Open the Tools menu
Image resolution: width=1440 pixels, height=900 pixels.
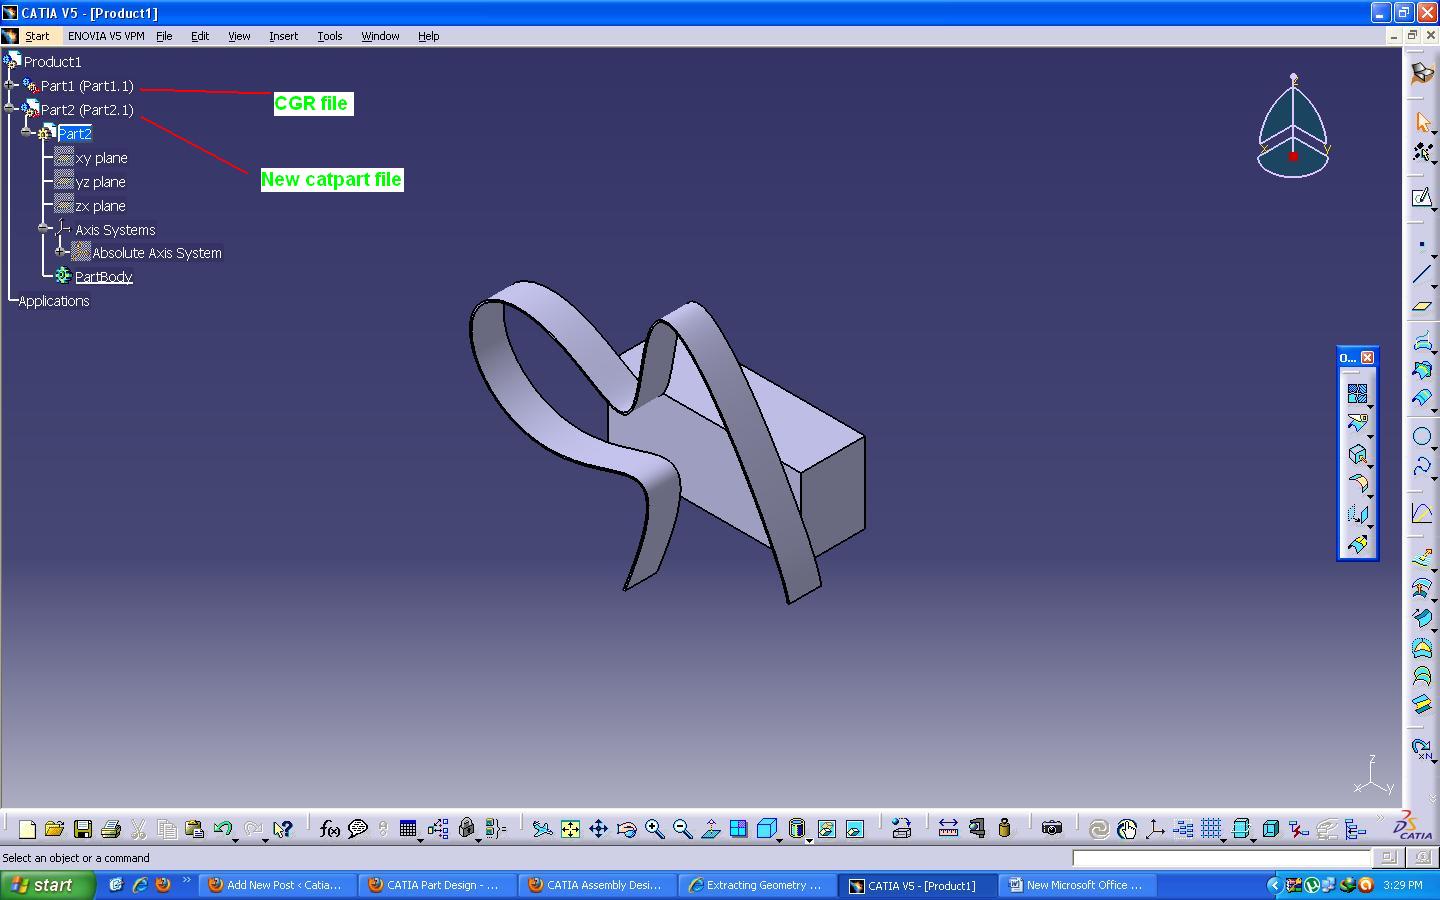(x=330, y=36)
